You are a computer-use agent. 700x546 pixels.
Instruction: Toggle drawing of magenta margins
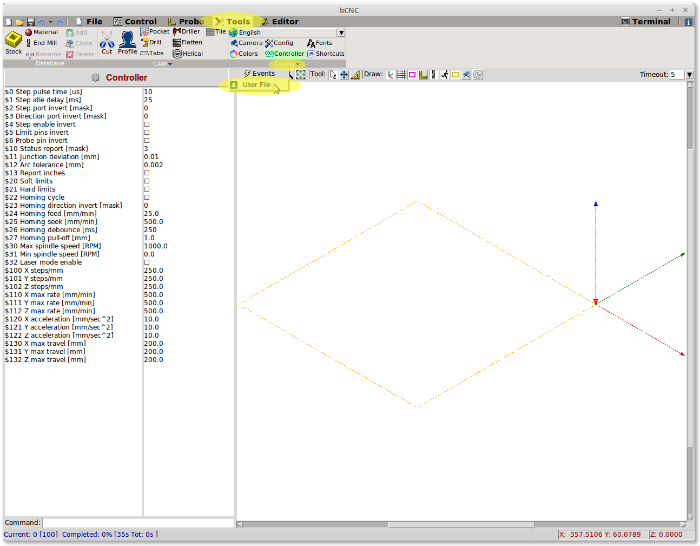412,75
